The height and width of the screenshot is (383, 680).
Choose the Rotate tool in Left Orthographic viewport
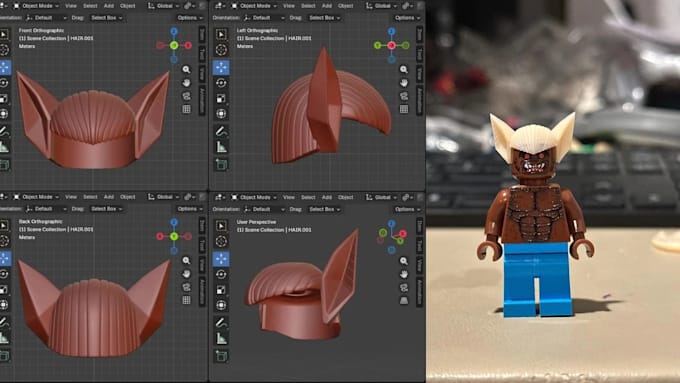click(221, 83)
